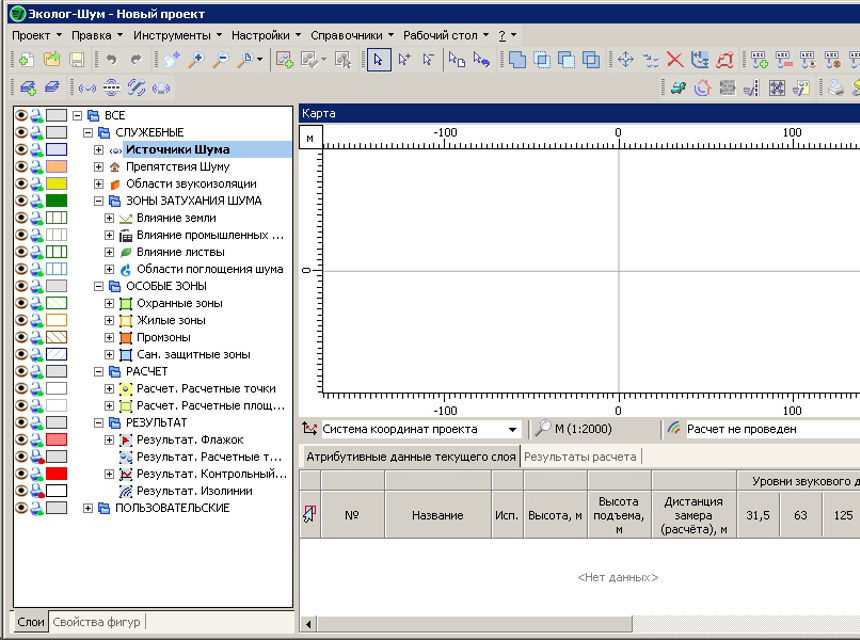Click the red swatch of Результат. Контрольный

tap(56, 473)
